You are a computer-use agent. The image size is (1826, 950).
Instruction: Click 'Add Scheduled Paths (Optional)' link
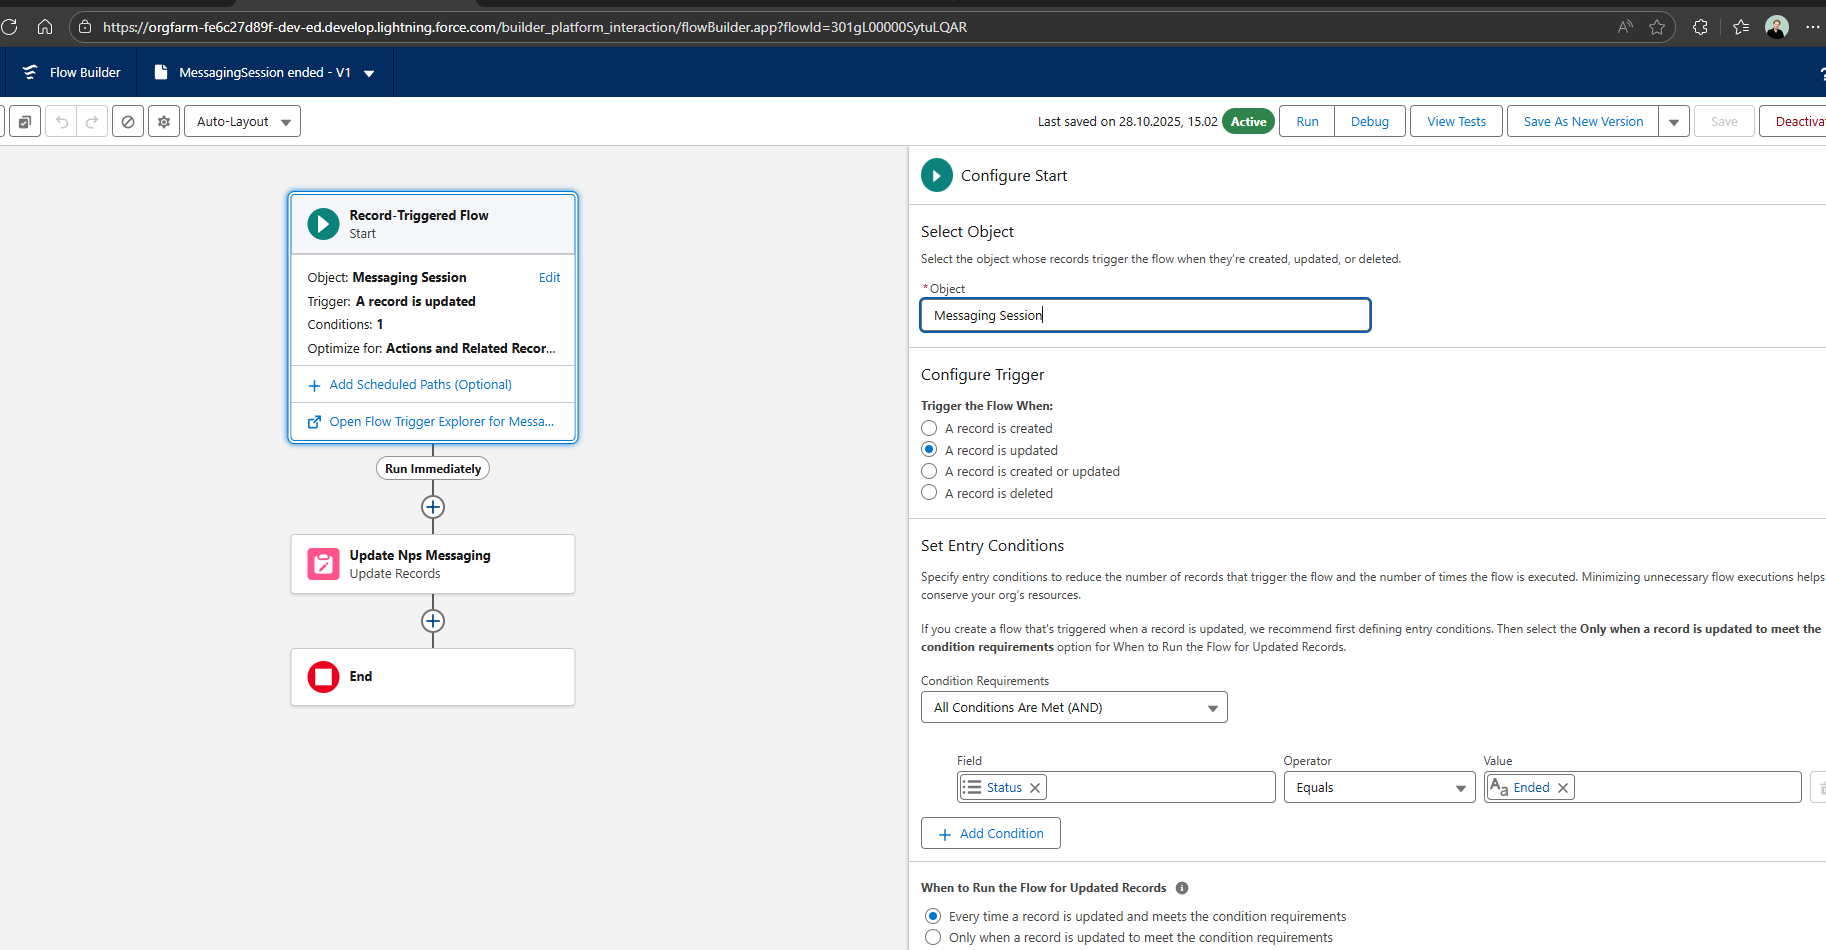pyautogui.click(x=420, y=384)
